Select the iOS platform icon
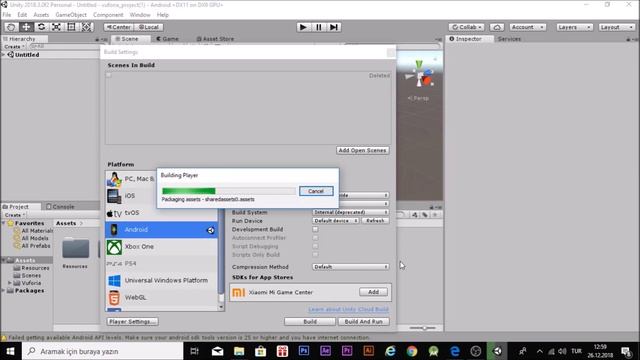 click(x=114, y=196)
